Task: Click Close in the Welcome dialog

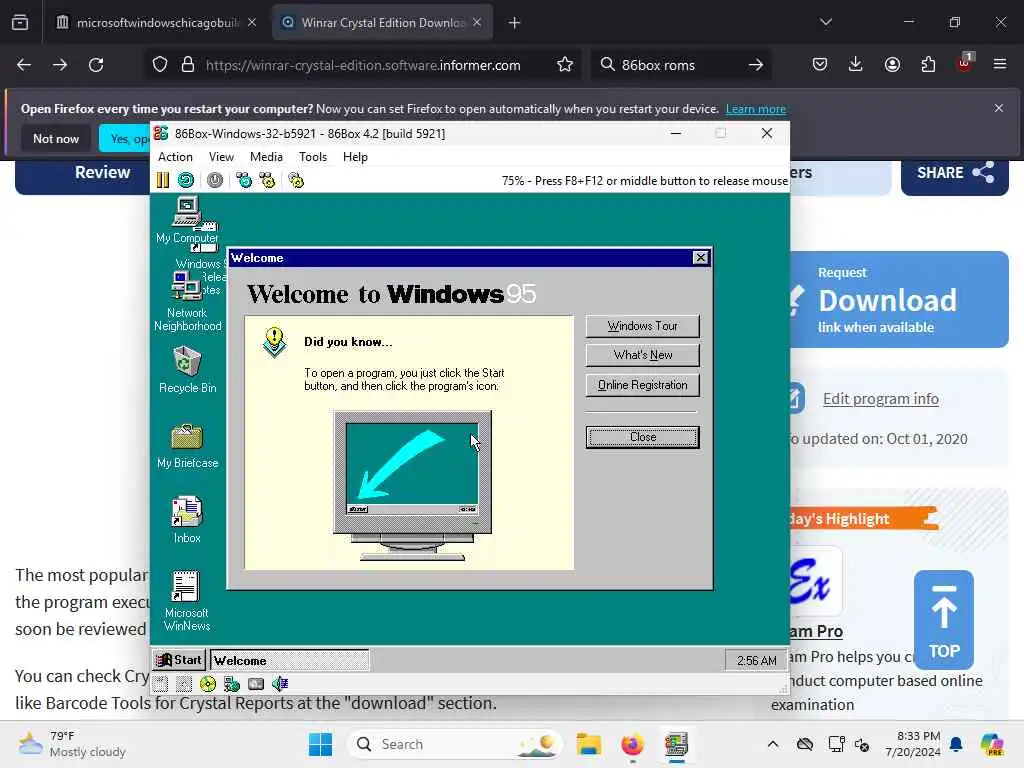Action: (x=643, y=438)
